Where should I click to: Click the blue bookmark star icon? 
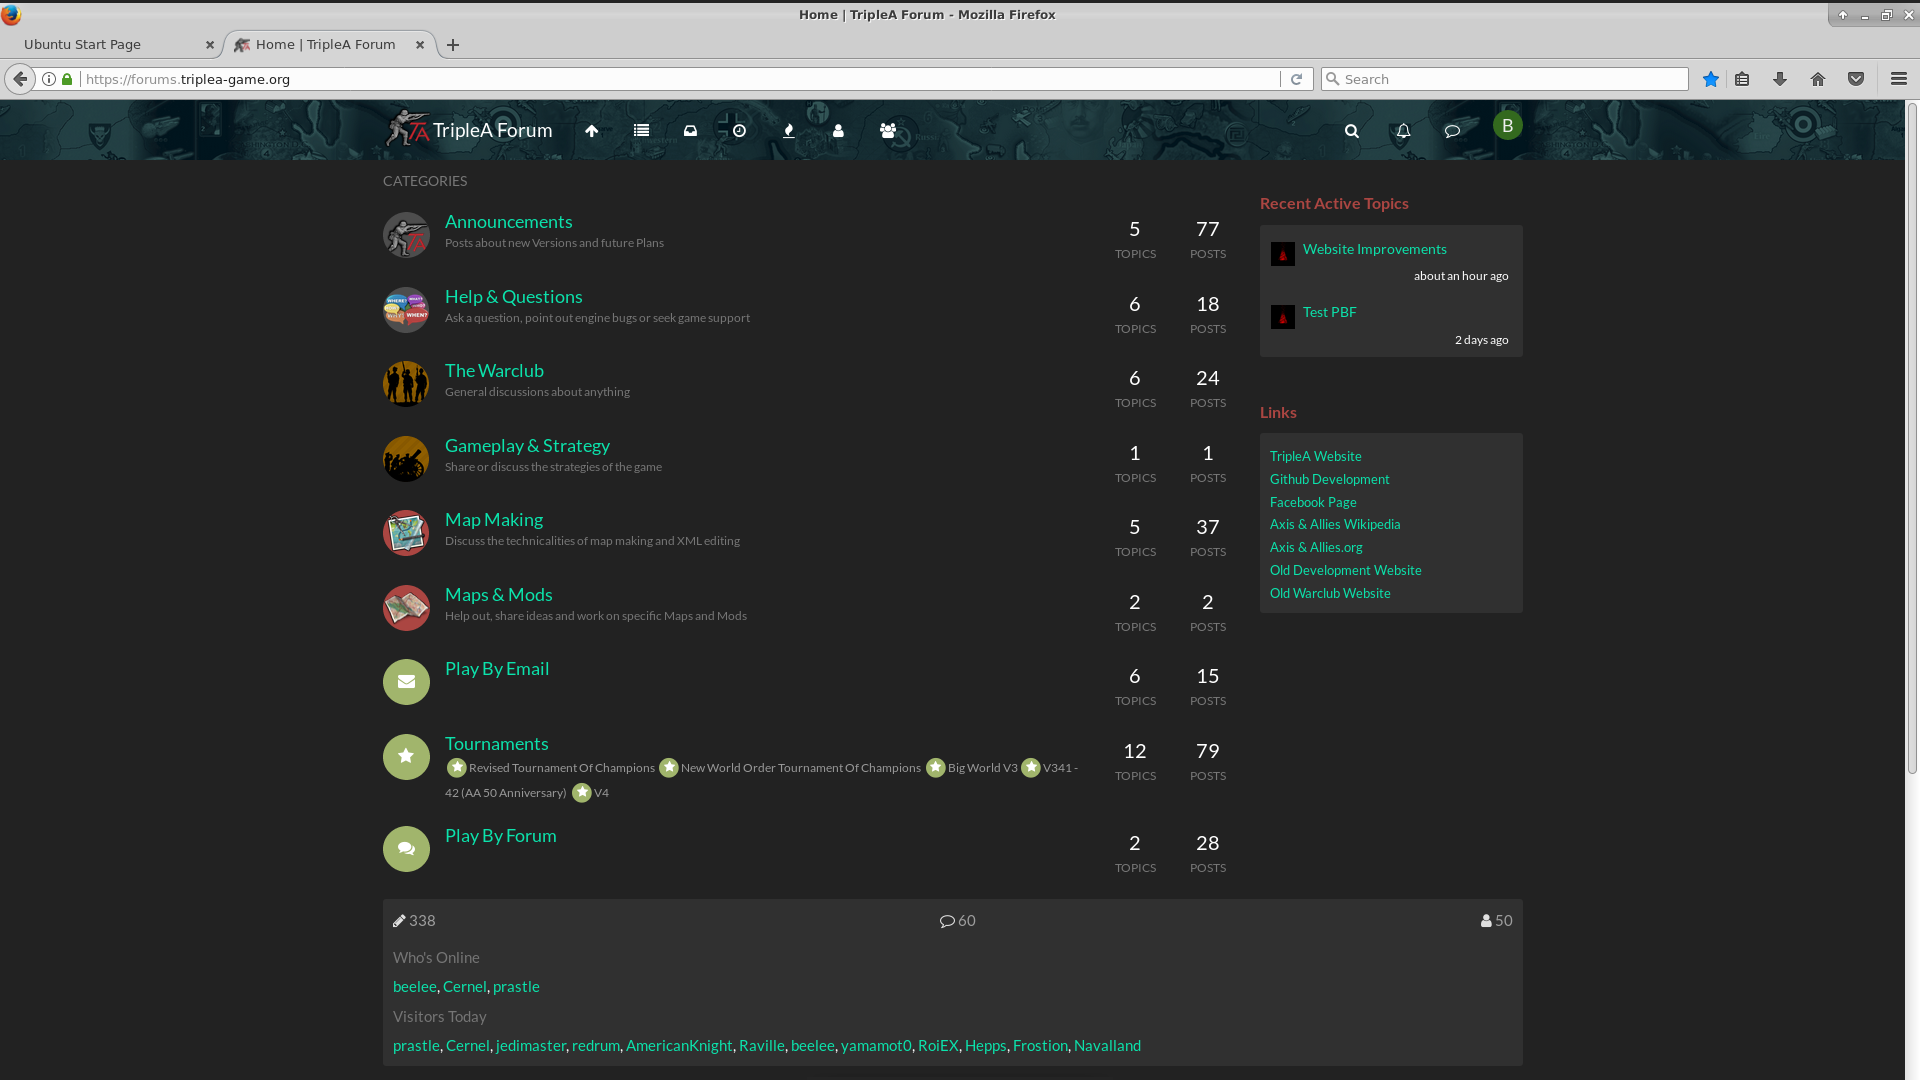(x=1711, y=79)
